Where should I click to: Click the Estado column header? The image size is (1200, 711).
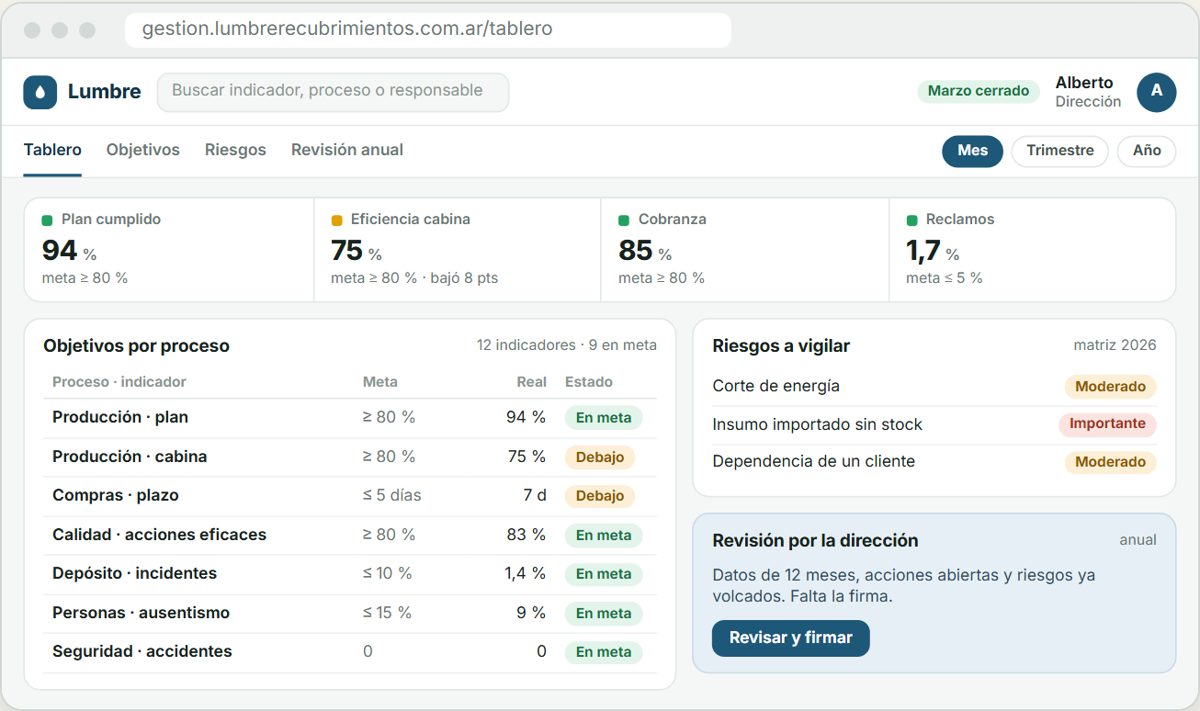coord(589,382)
